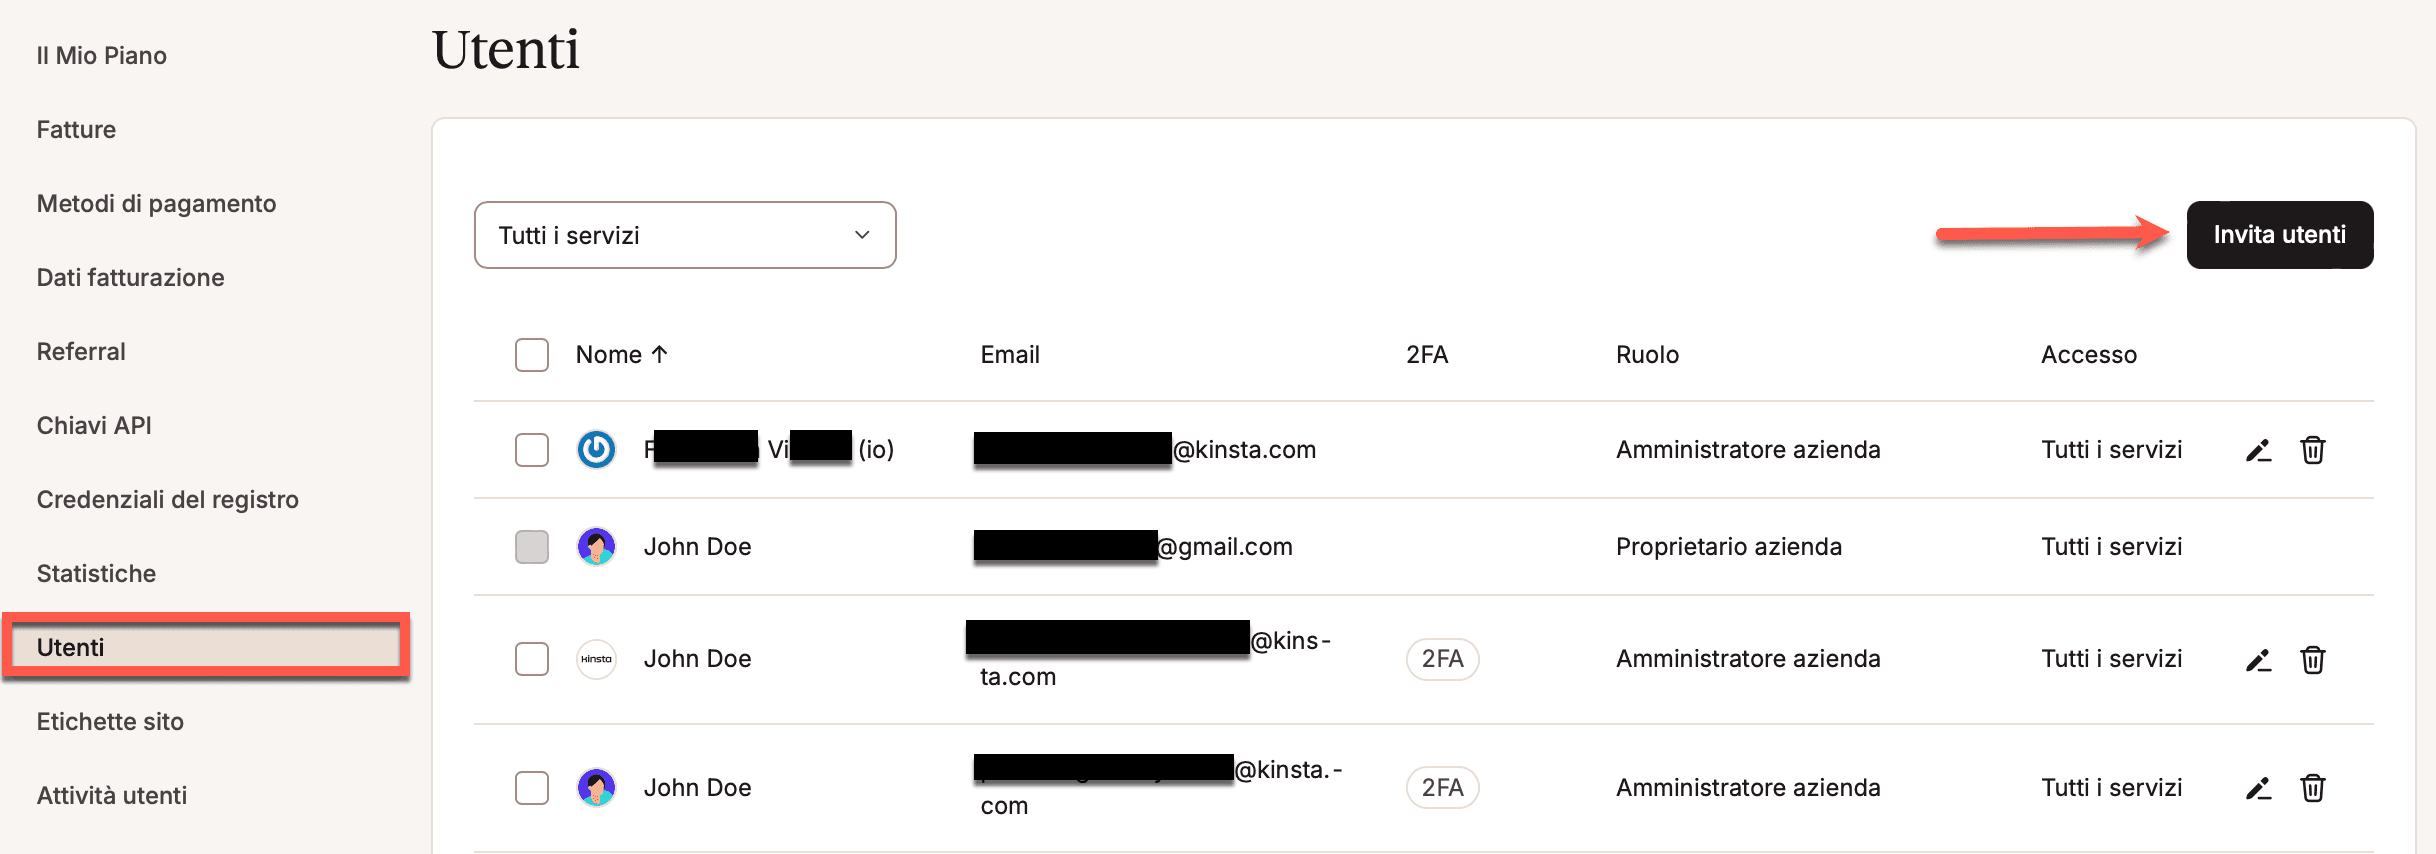The width and height of the screenshot is (2436, 854).
Task: Click John Doe's avatar in the Proprietario azienda row
Action: 596,547
